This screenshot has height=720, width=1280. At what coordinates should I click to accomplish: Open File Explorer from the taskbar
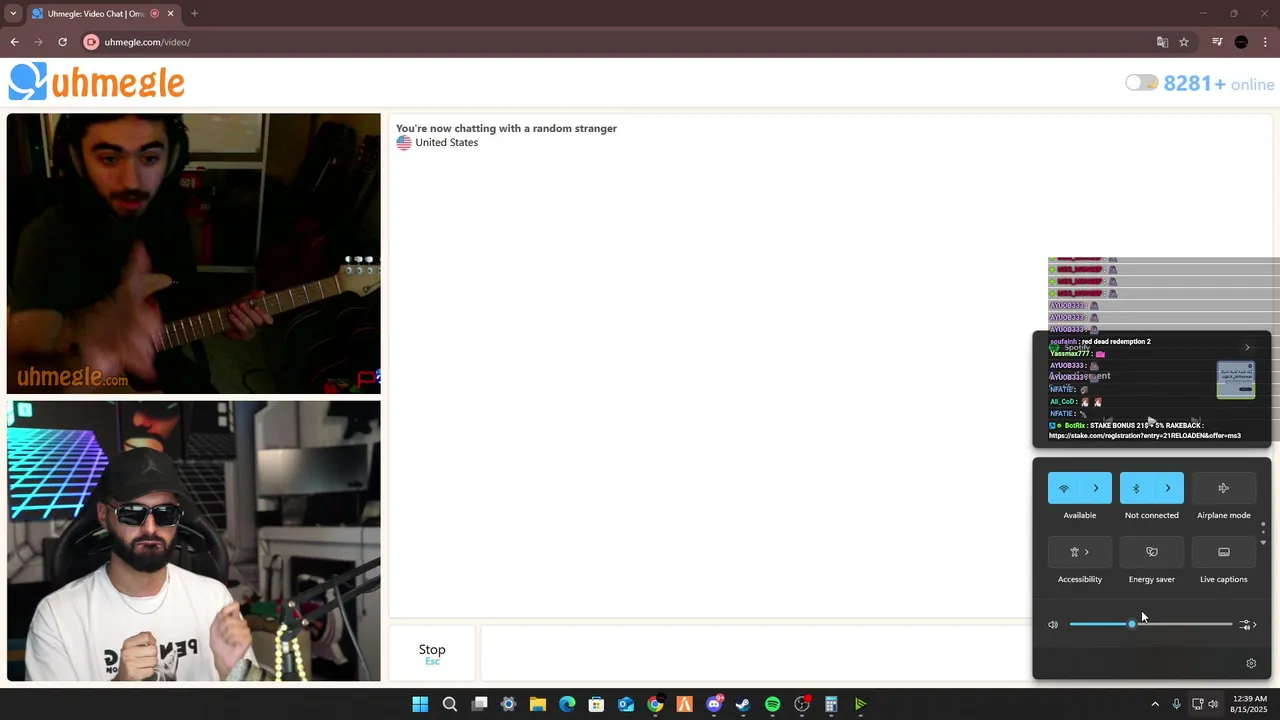[x=538, y=704]
